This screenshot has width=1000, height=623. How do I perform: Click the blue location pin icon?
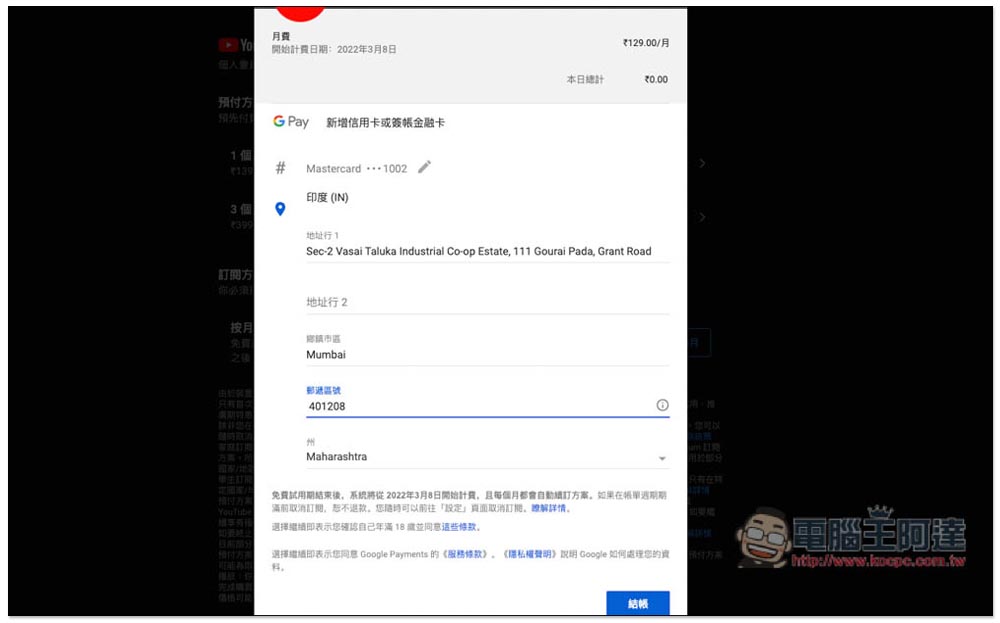click(280, 209)
